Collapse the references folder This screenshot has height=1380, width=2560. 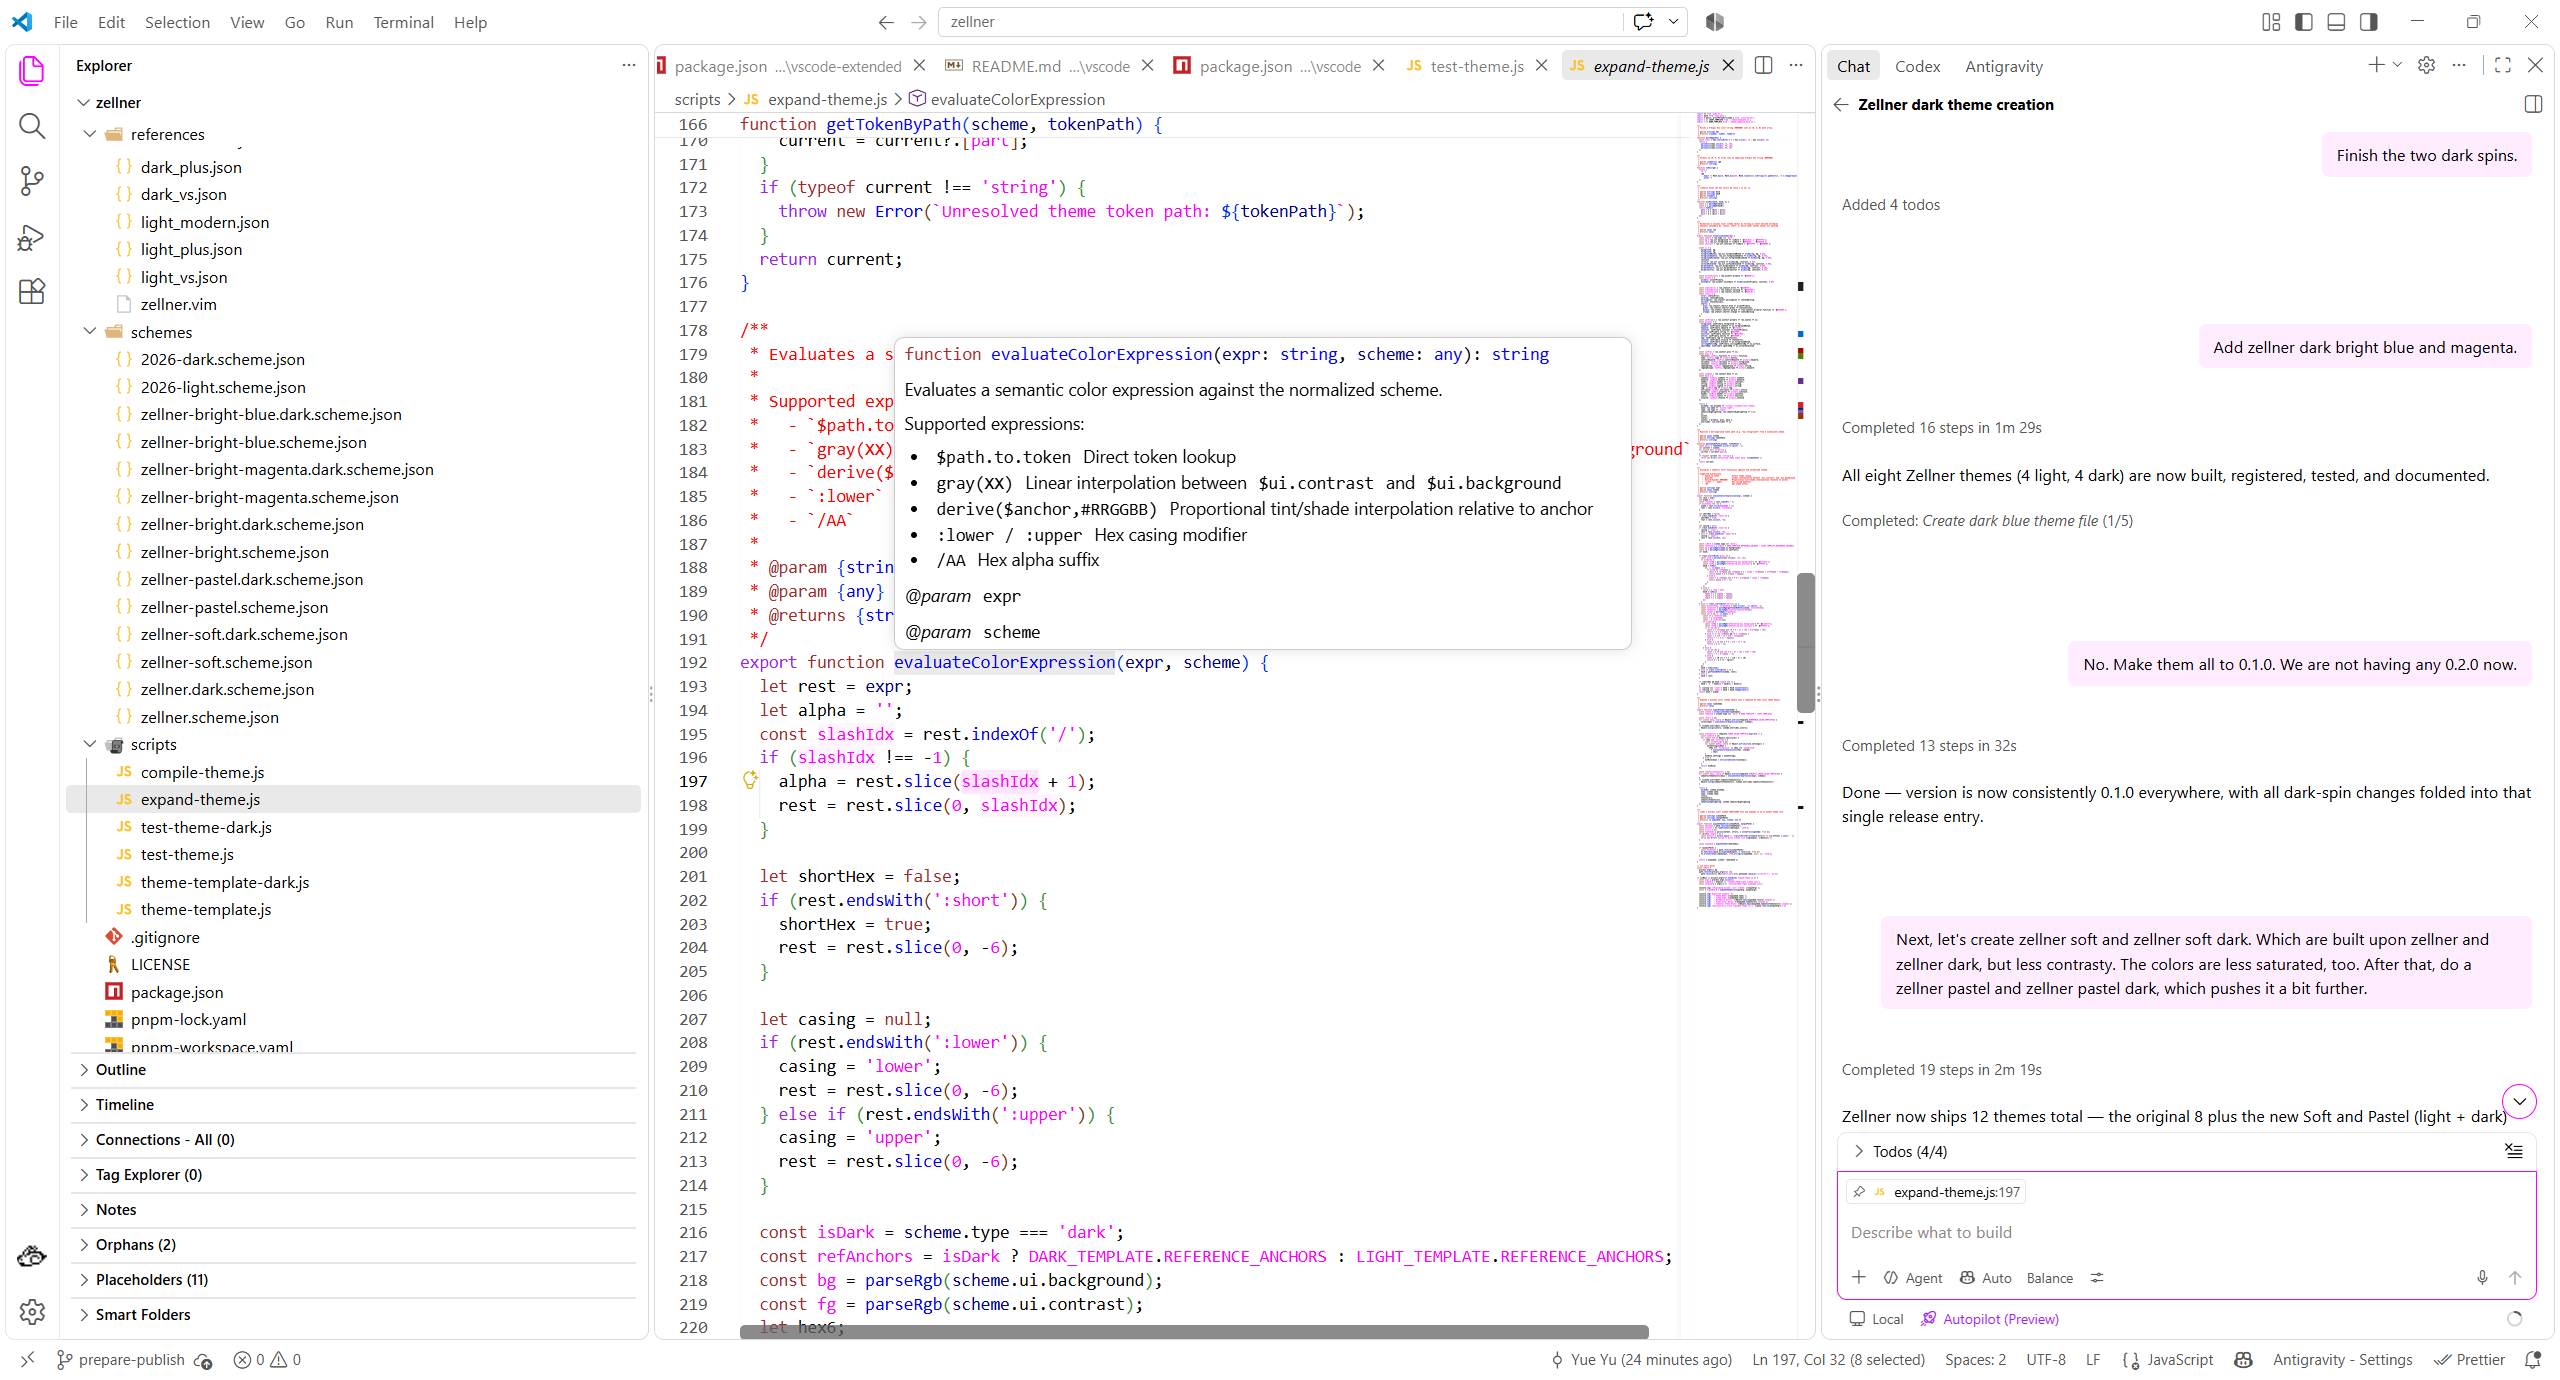point(90,134)
